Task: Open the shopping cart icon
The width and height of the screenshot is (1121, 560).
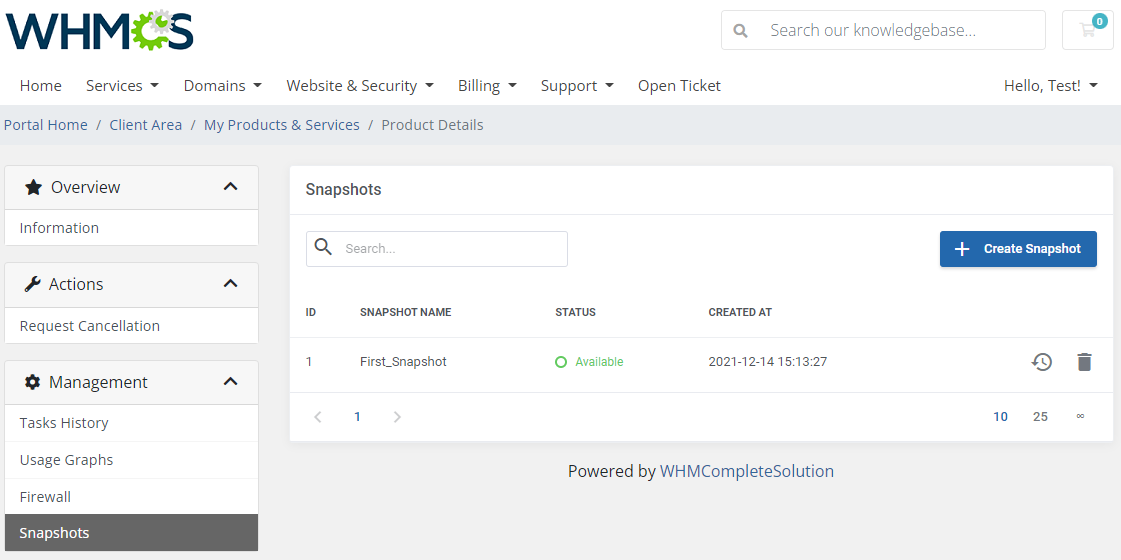Action: (1087, 30)
